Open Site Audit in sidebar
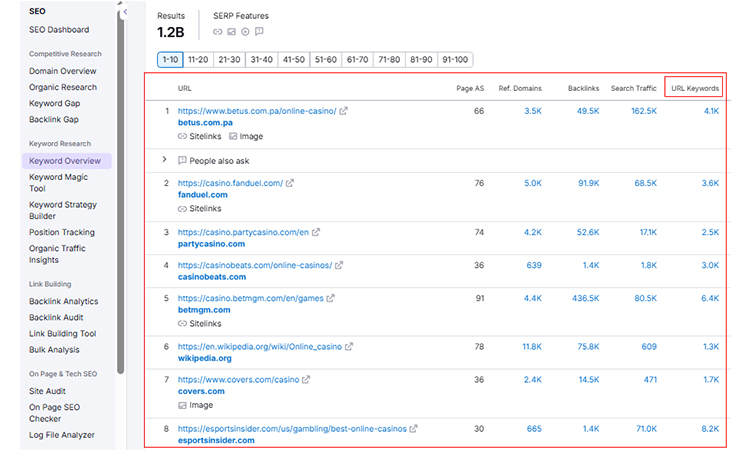The image size is (750, 450). [47, 391]
